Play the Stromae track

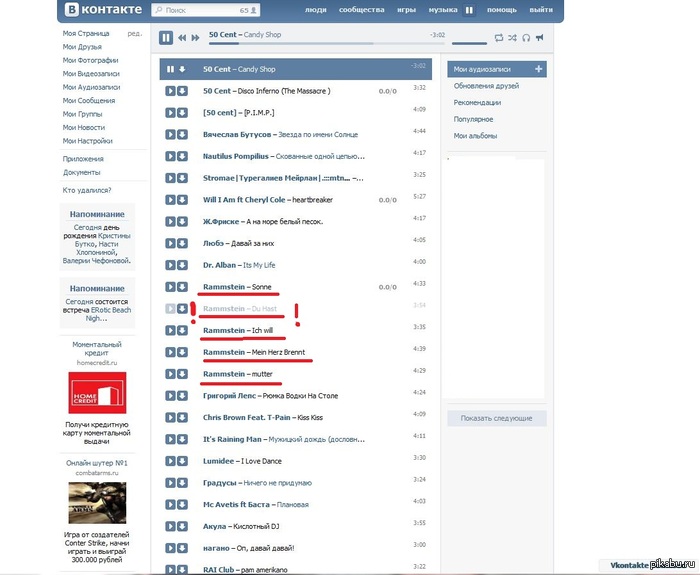[170, 178]
